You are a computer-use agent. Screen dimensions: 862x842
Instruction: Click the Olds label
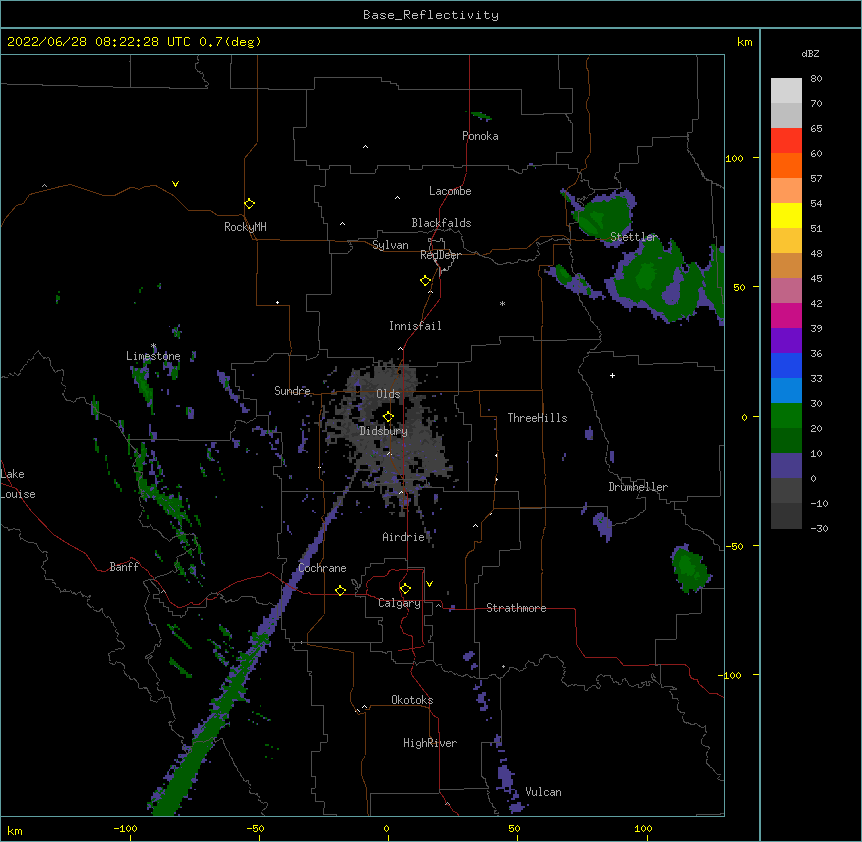pyautogui.click(x=388, y=394)
